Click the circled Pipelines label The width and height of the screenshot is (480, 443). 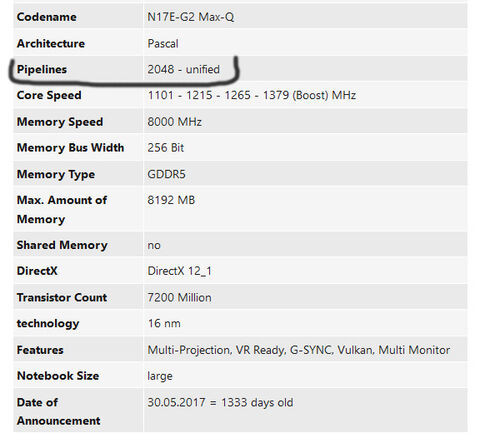click(x=42, y=69)
